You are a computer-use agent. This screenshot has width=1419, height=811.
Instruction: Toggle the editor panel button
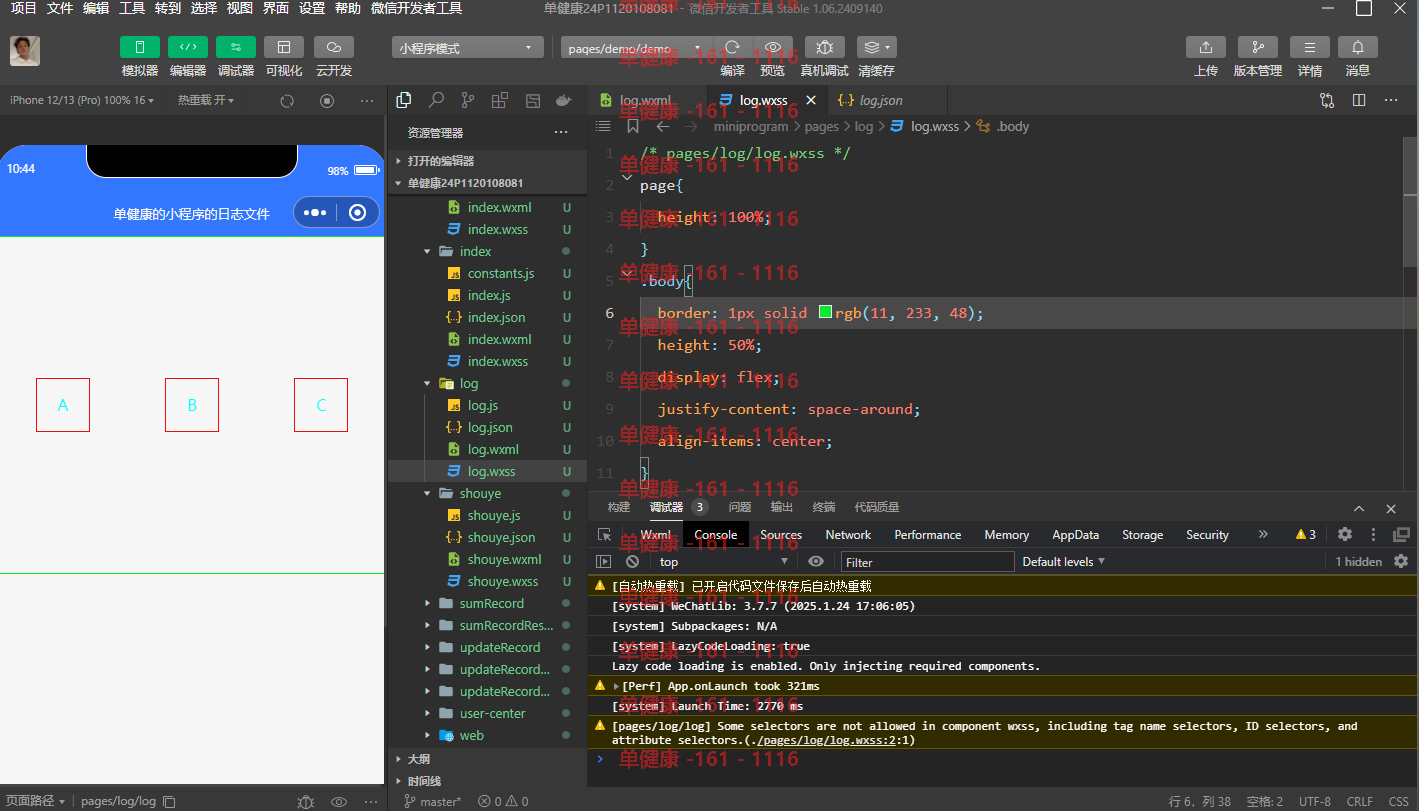[x=188, y=47]
